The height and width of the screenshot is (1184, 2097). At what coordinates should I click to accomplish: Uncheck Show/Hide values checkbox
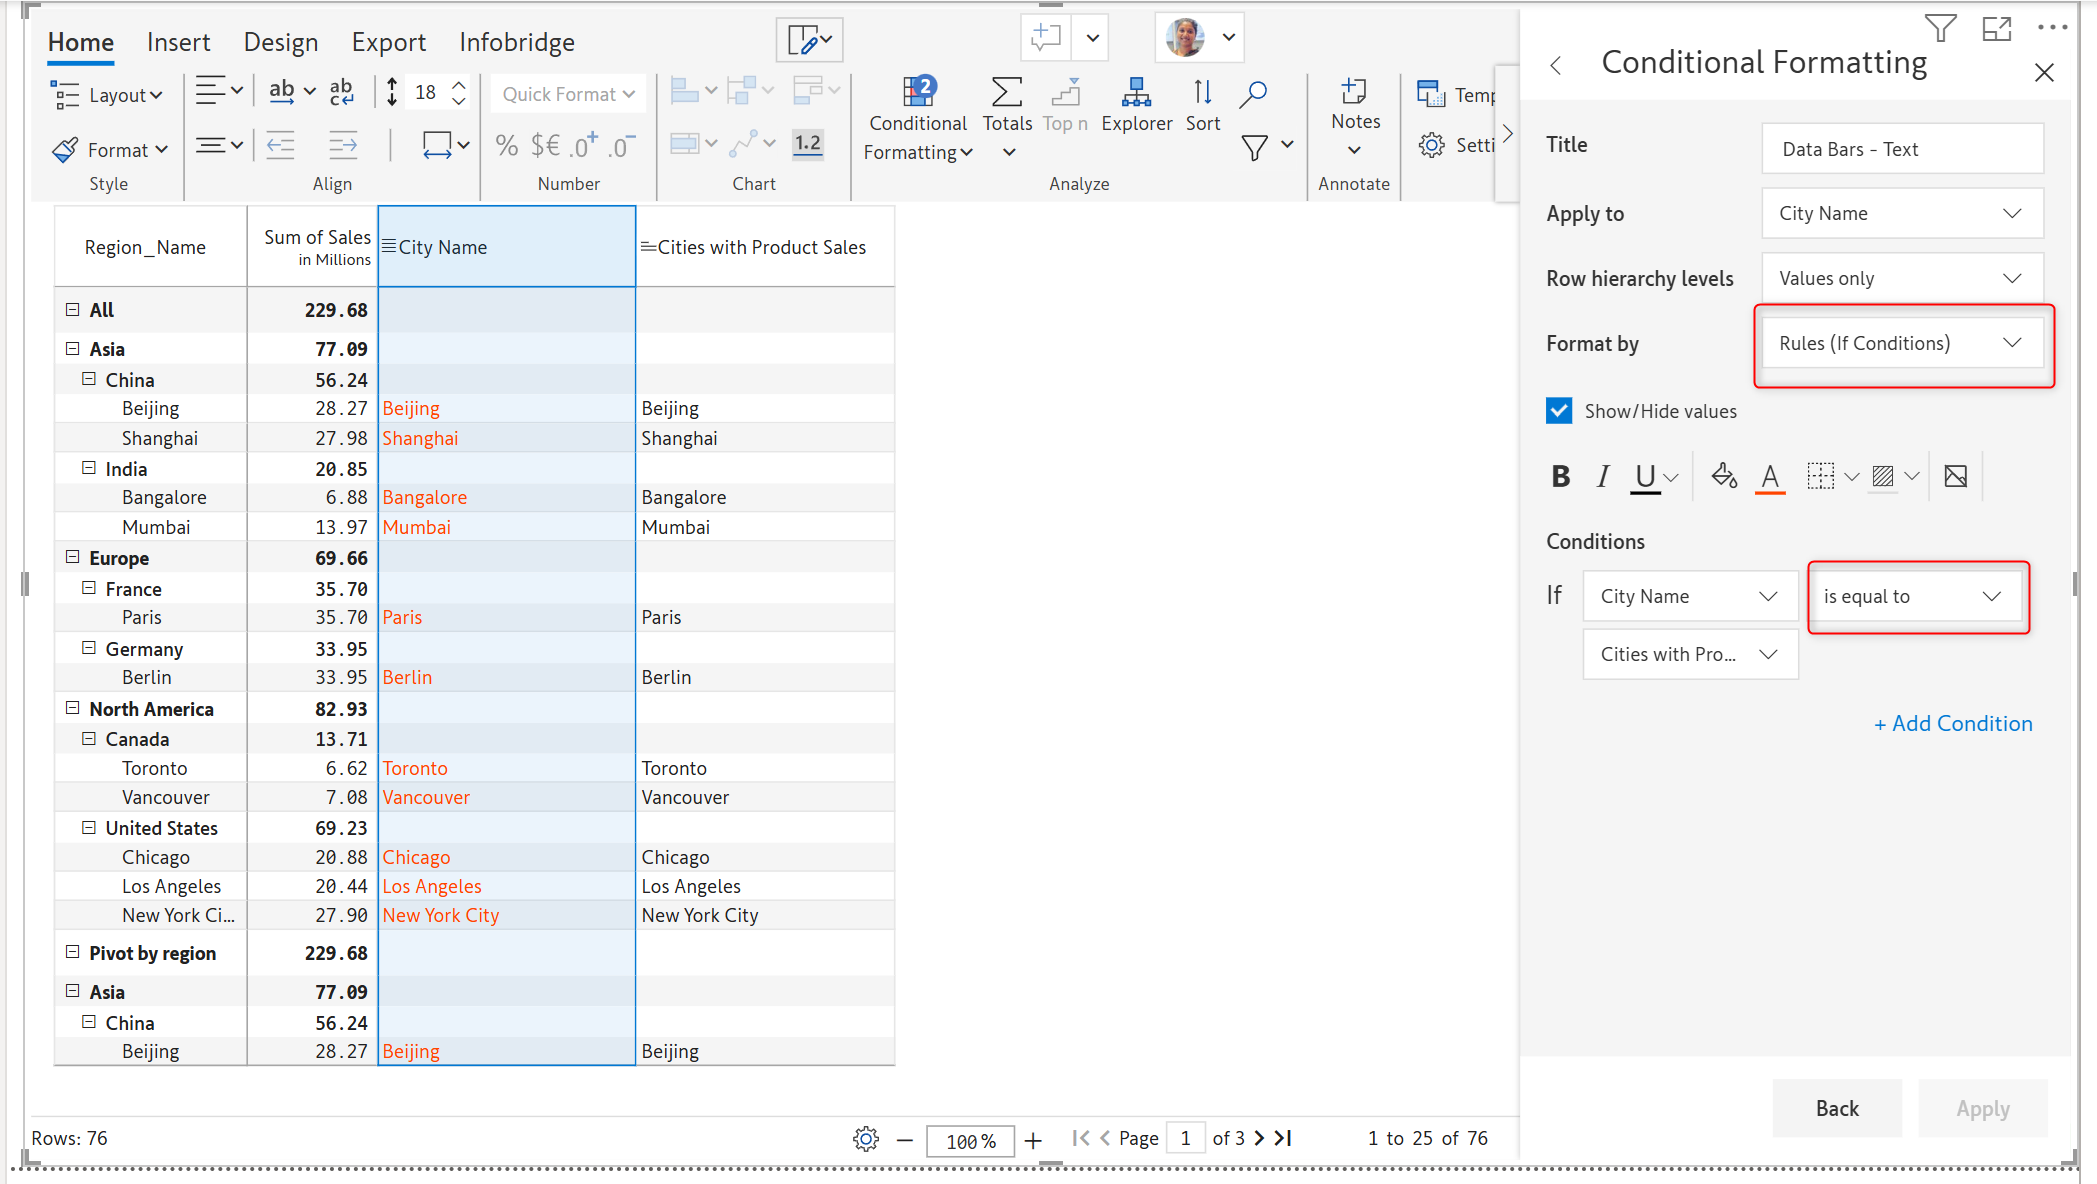click(x=1559, y=411)
